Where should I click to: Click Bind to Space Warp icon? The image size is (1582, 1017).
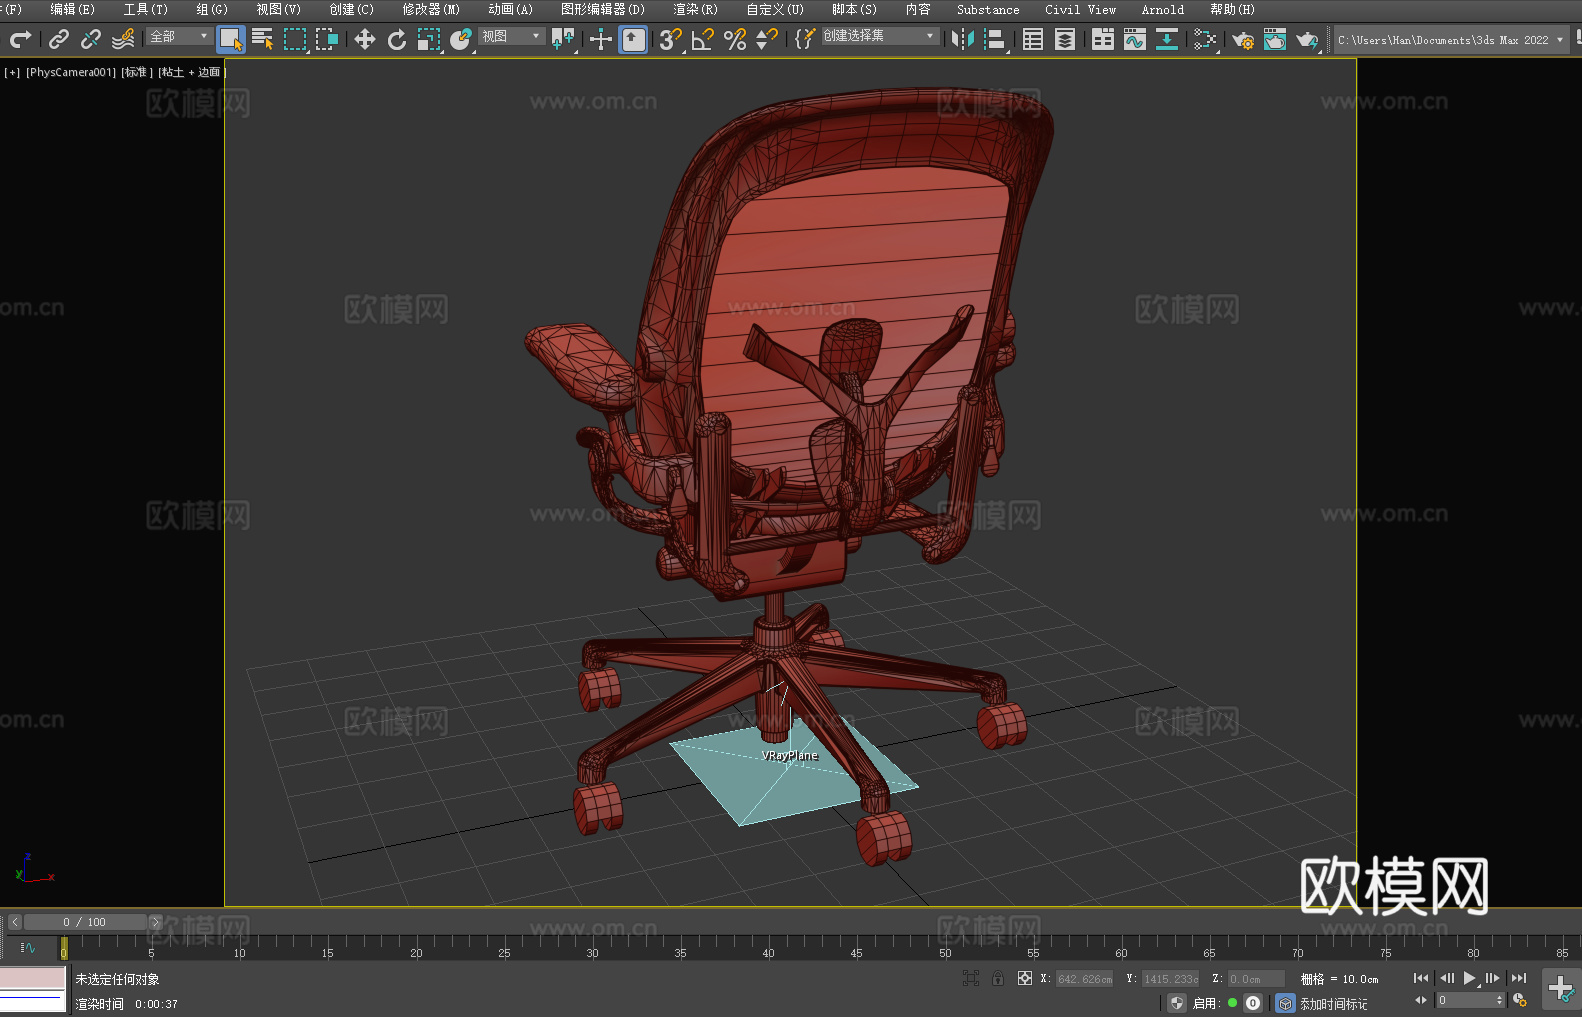(x=123, y=39)
